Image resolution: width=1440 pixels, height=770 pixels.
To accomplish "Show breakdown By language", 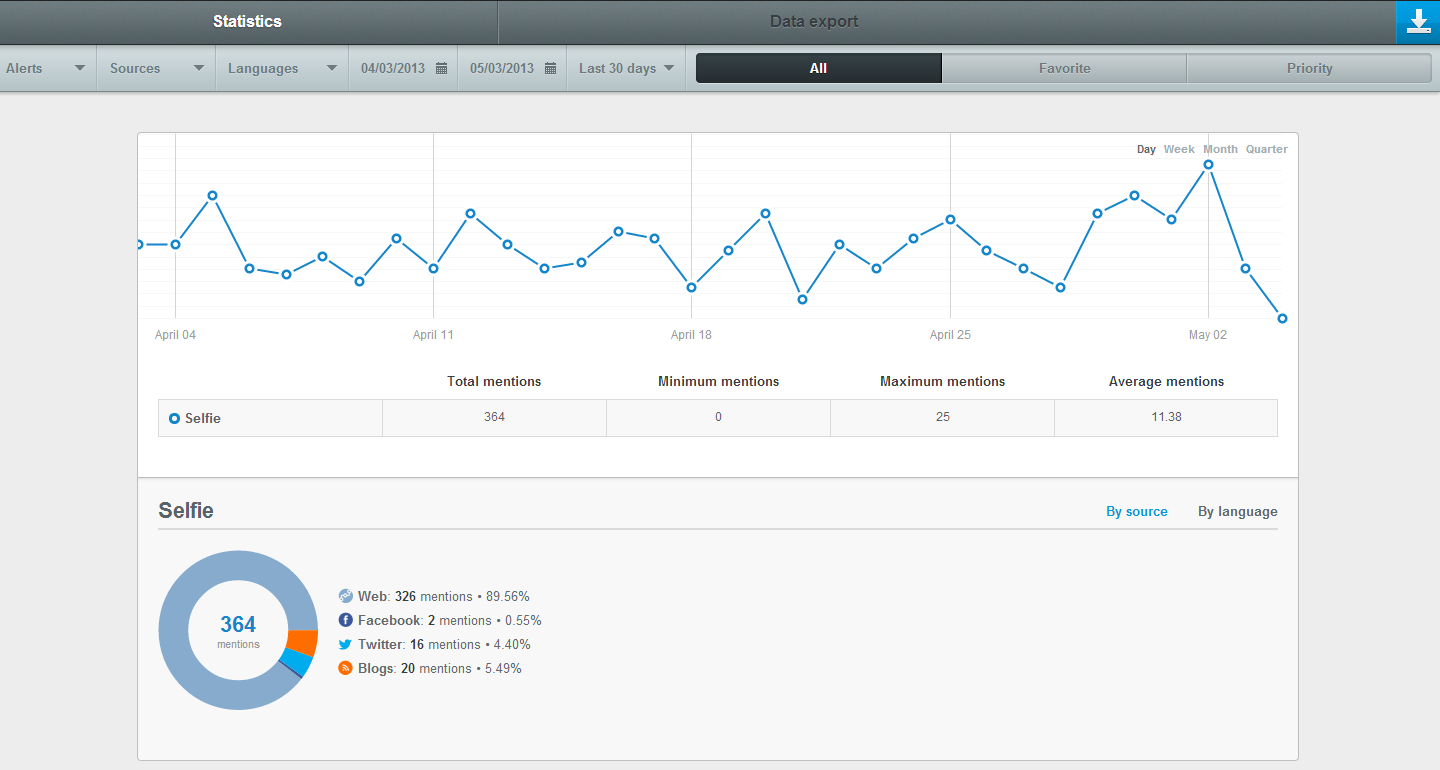I will pos(1237,511).
